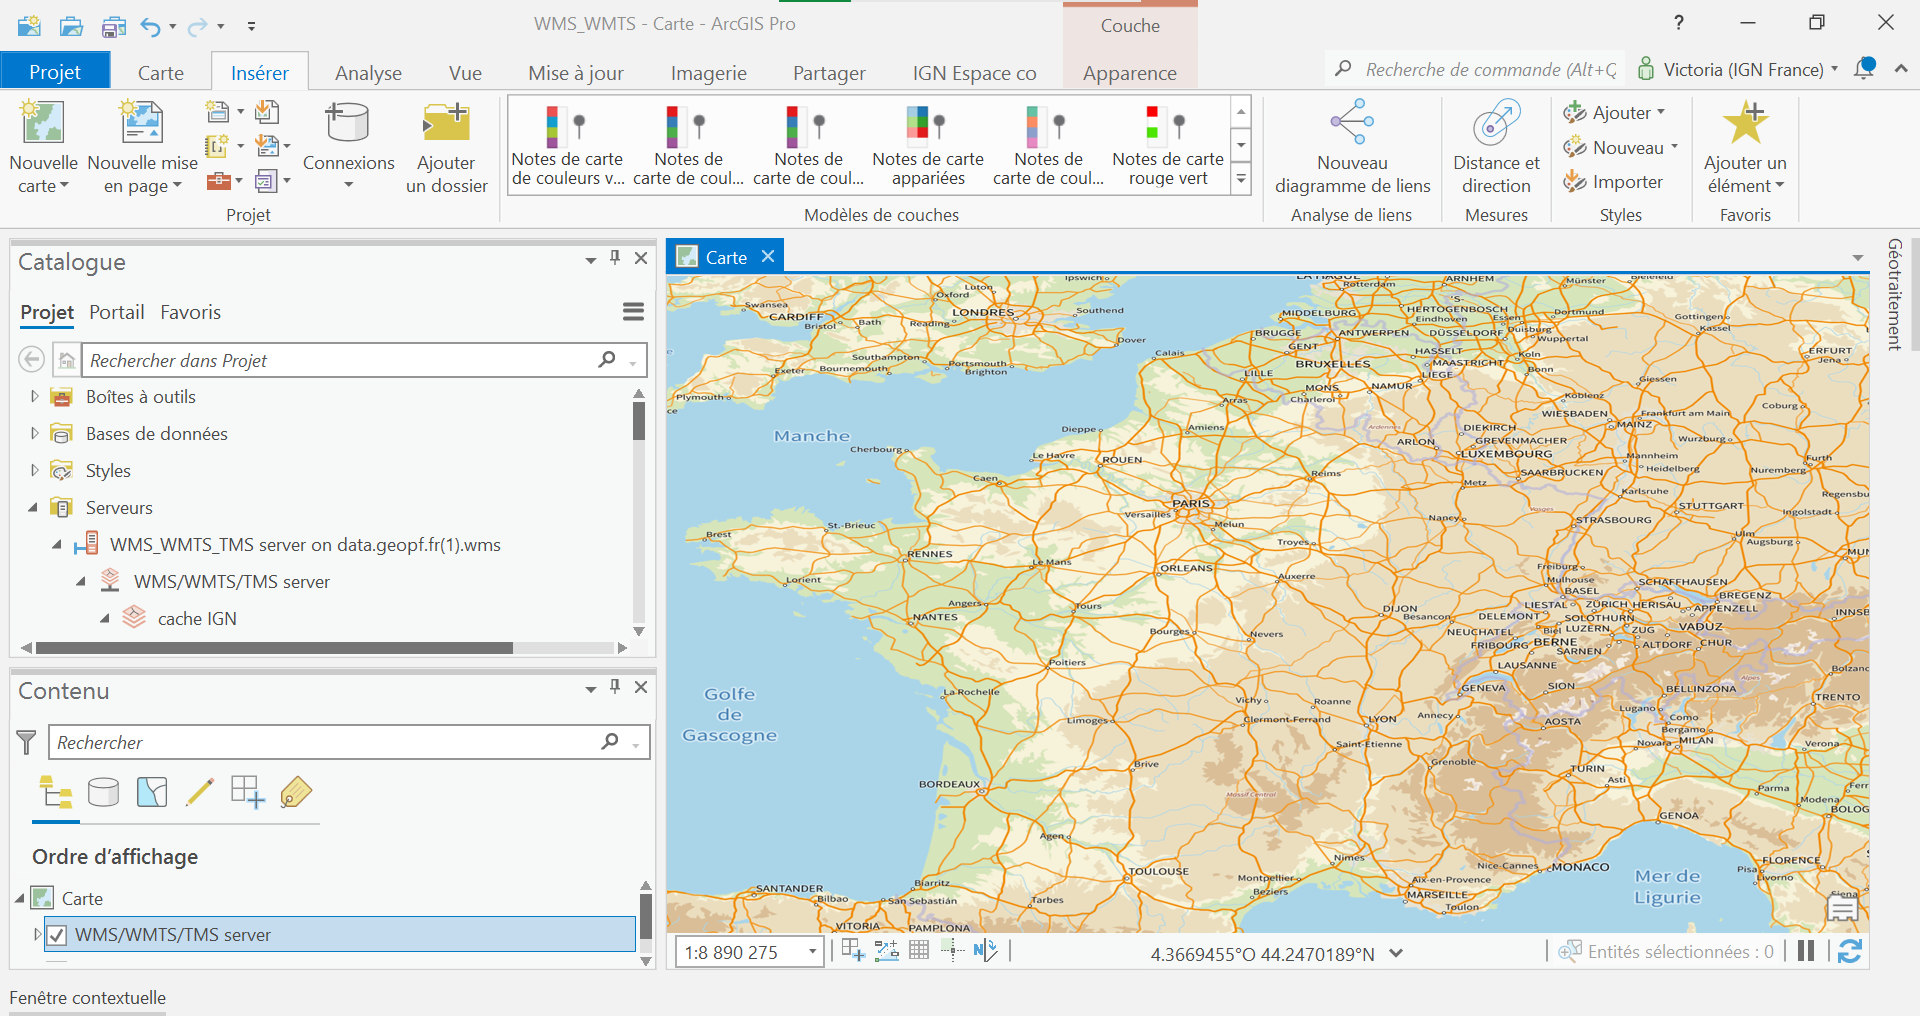The height and width of the screenshot is (1016, 1920).
Task: Open Distance et direction tool
Action: click(x=1496, y=147)
